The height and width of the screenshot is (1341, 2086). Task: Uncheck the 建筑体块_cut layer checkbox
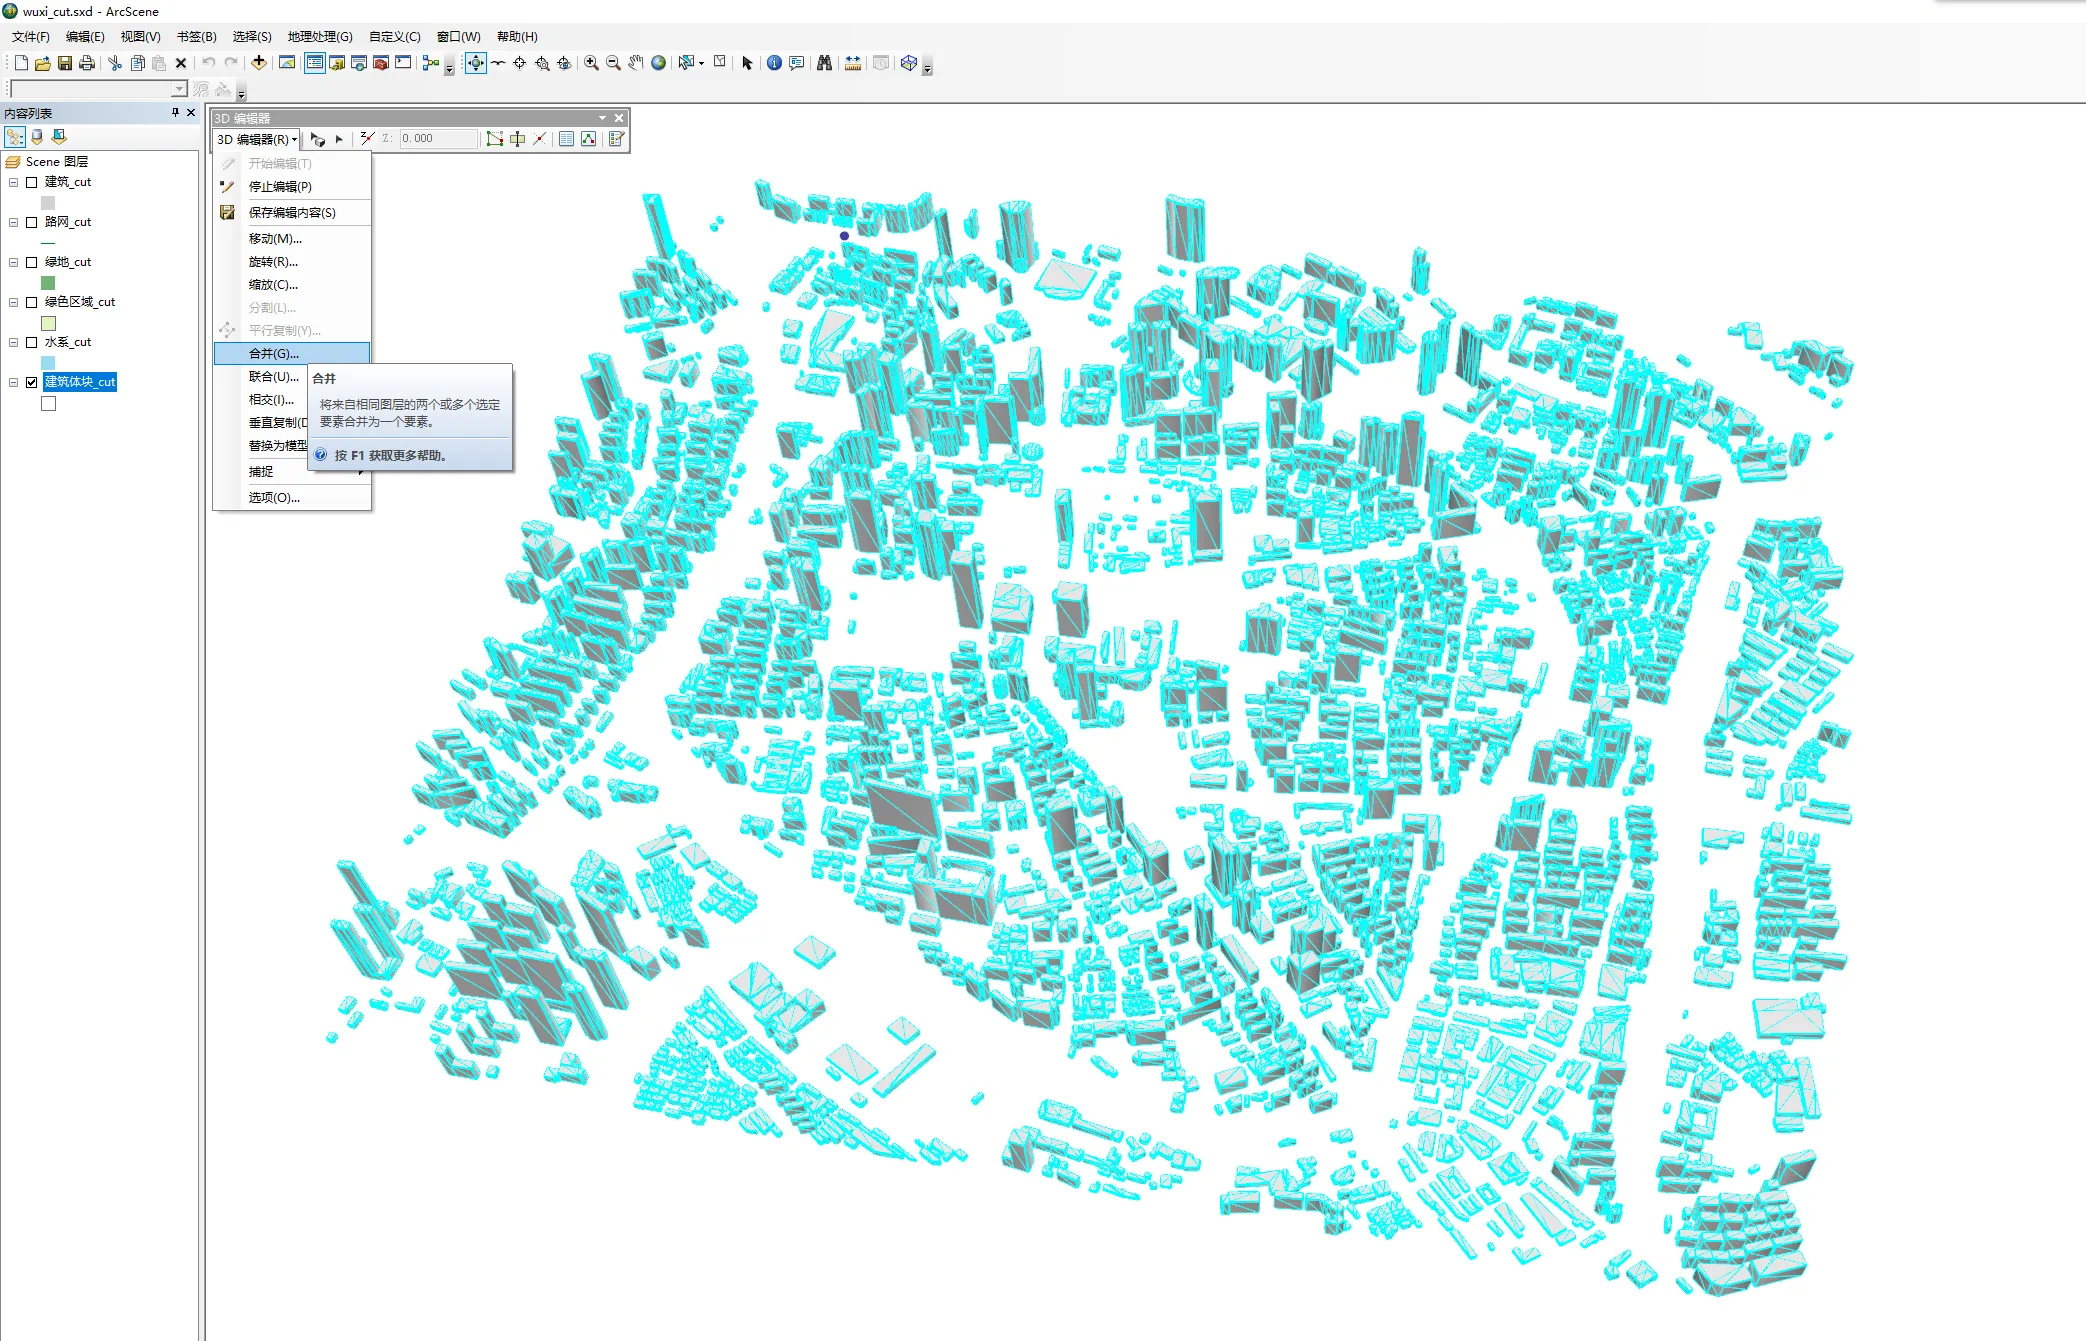coord(32,382)
